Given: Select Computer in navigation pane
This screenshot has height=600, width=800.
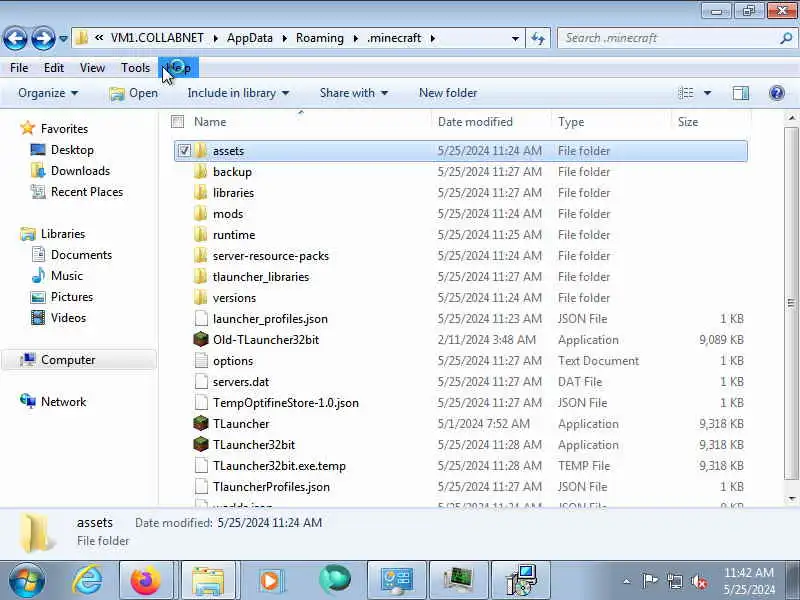Looking at the screenshot, I should [x=79, y=360].
